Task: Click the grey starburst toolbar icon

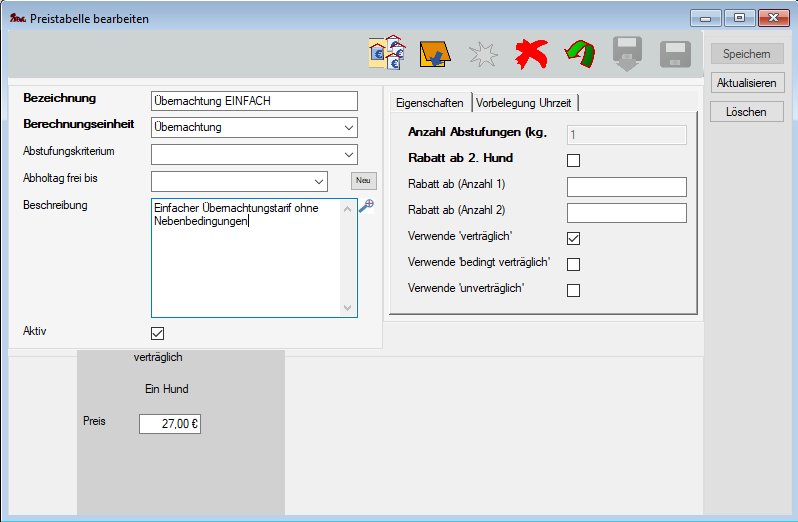Action: (483, 55)
